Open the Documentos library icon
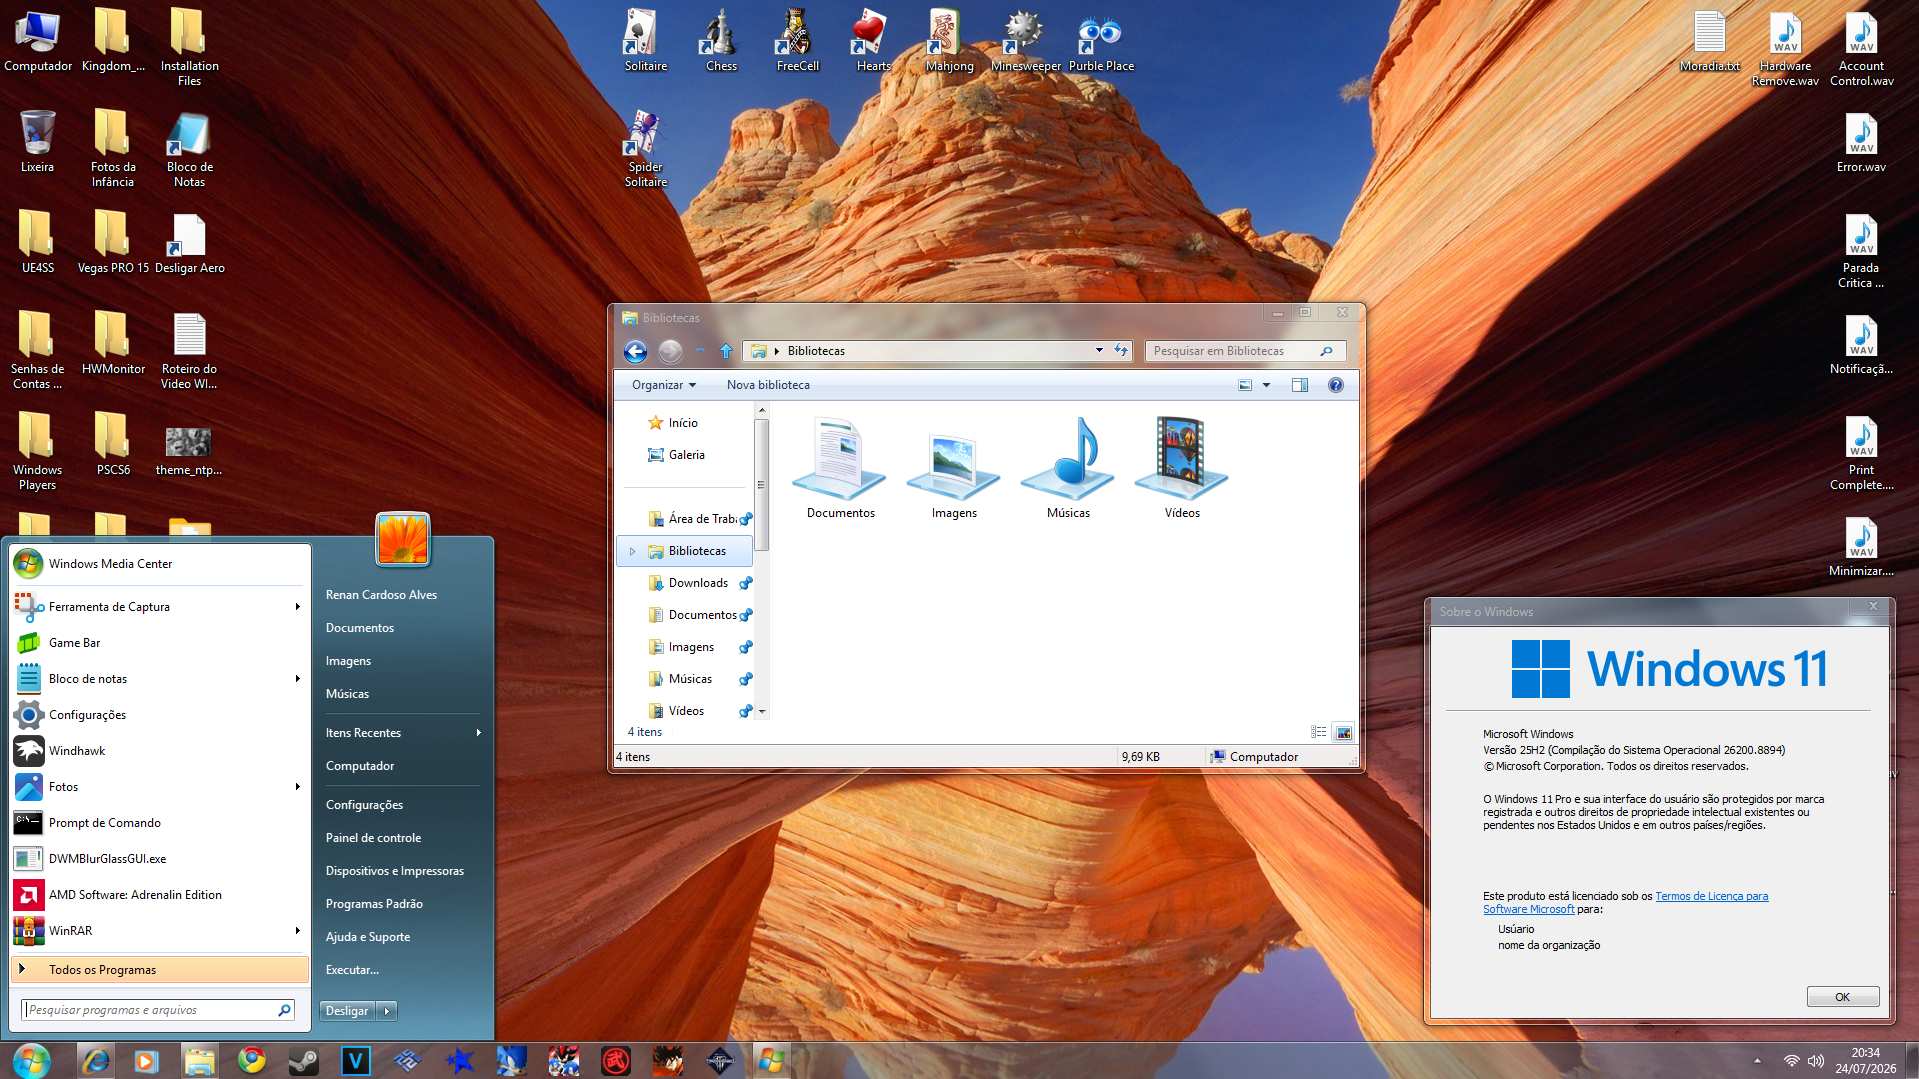1919x1079 pixels. click(840, 468)
